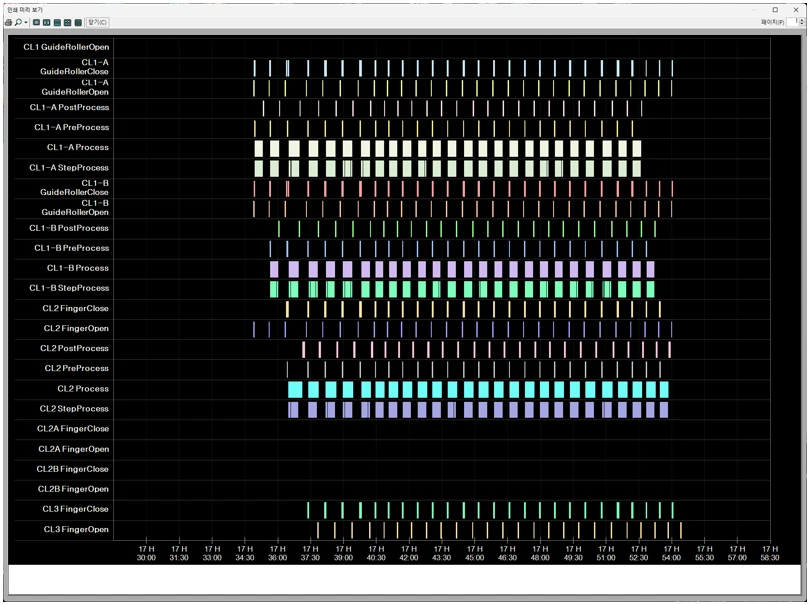Click the "CL1-B StepProcess" row label

[x=69, y=288]
